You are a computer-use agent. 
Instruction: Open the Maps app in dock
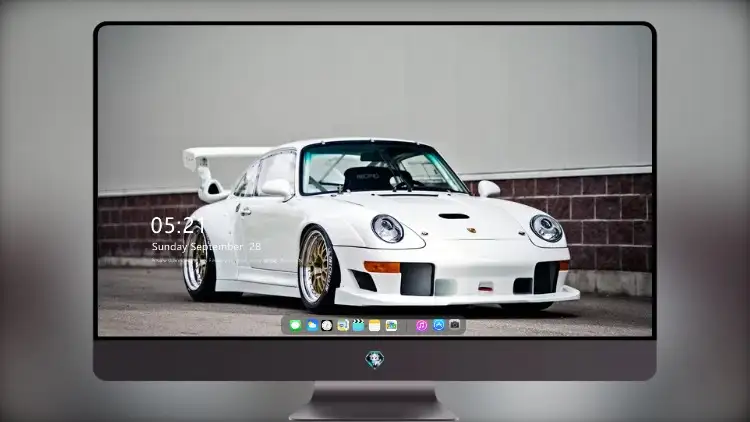391,326
